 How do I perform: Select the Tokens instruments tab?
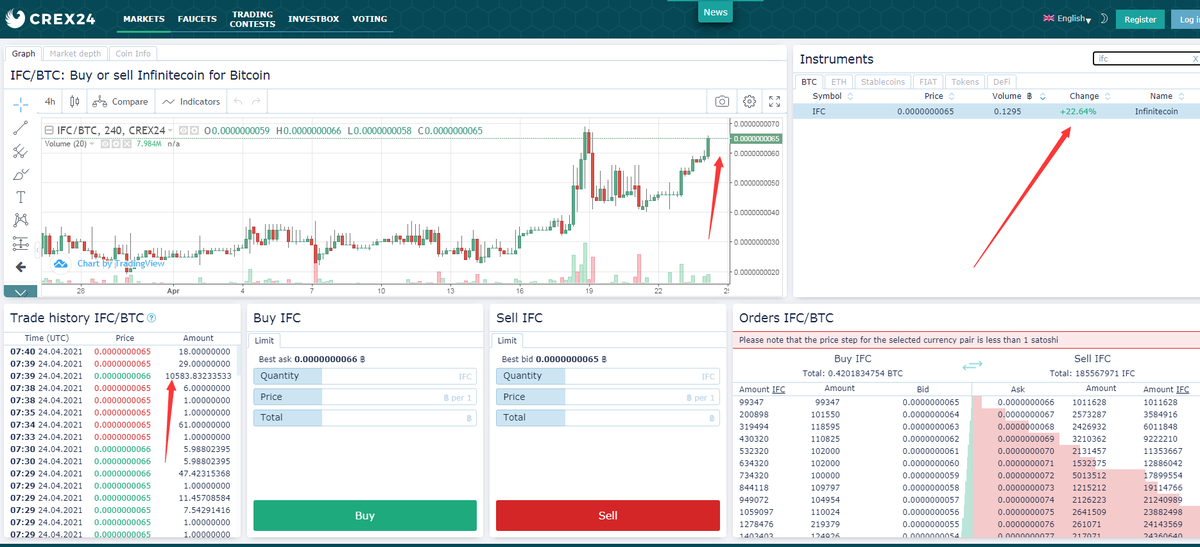(965, 82)
